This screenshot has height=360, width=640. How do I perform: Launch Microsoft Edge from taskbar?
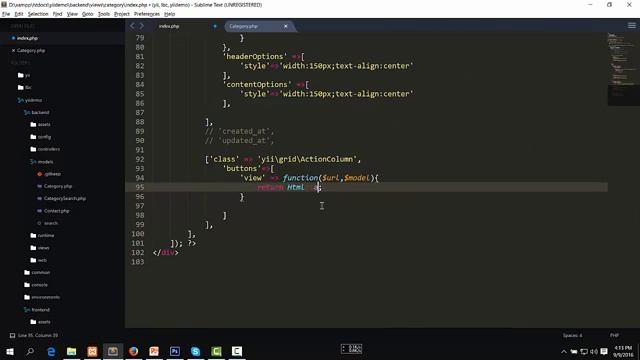pos(51,351)
